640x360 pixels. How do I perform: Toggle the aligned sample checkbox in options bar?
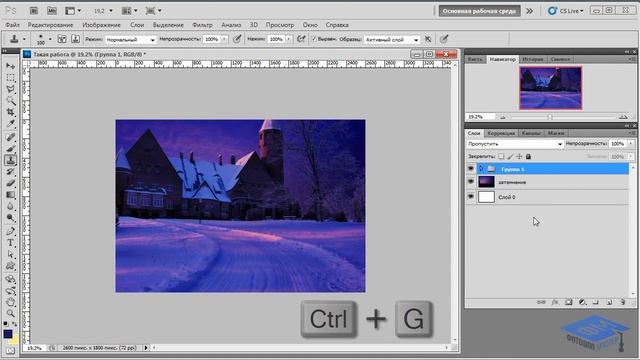click(x=314, y=39)
